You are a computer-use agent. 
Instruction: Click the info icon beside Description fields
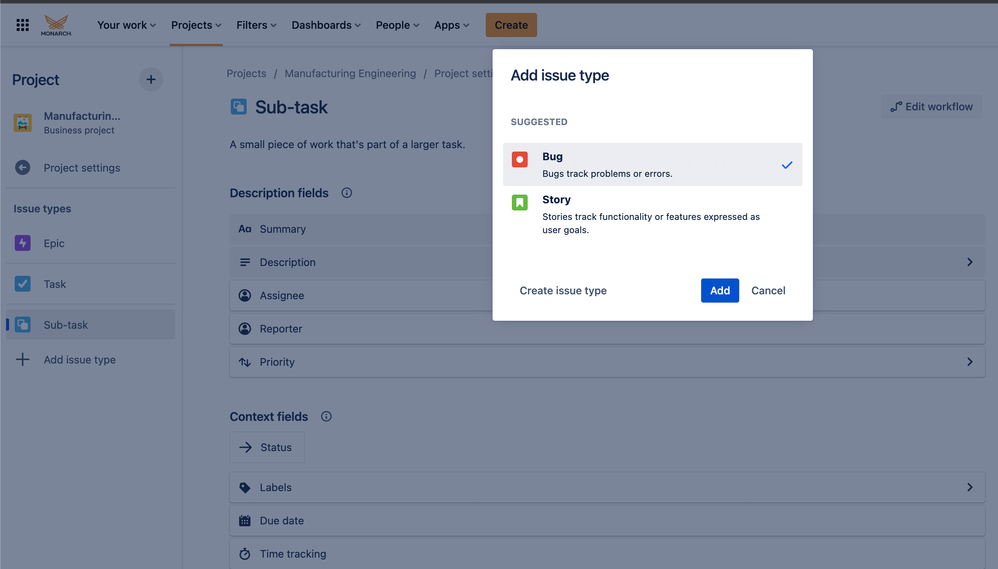(346, 193)
